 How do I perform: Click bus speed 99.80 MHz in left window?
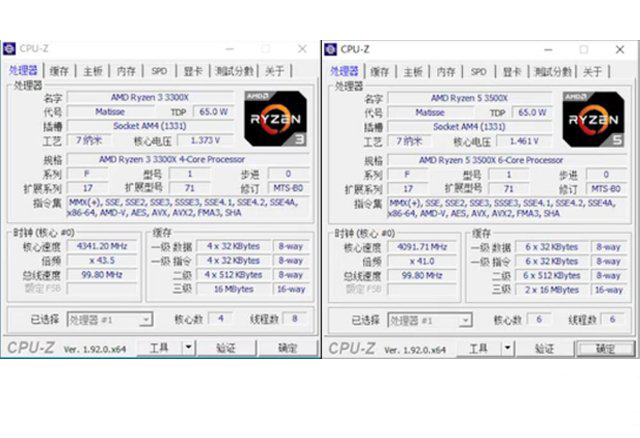click(x=102, y=275)
